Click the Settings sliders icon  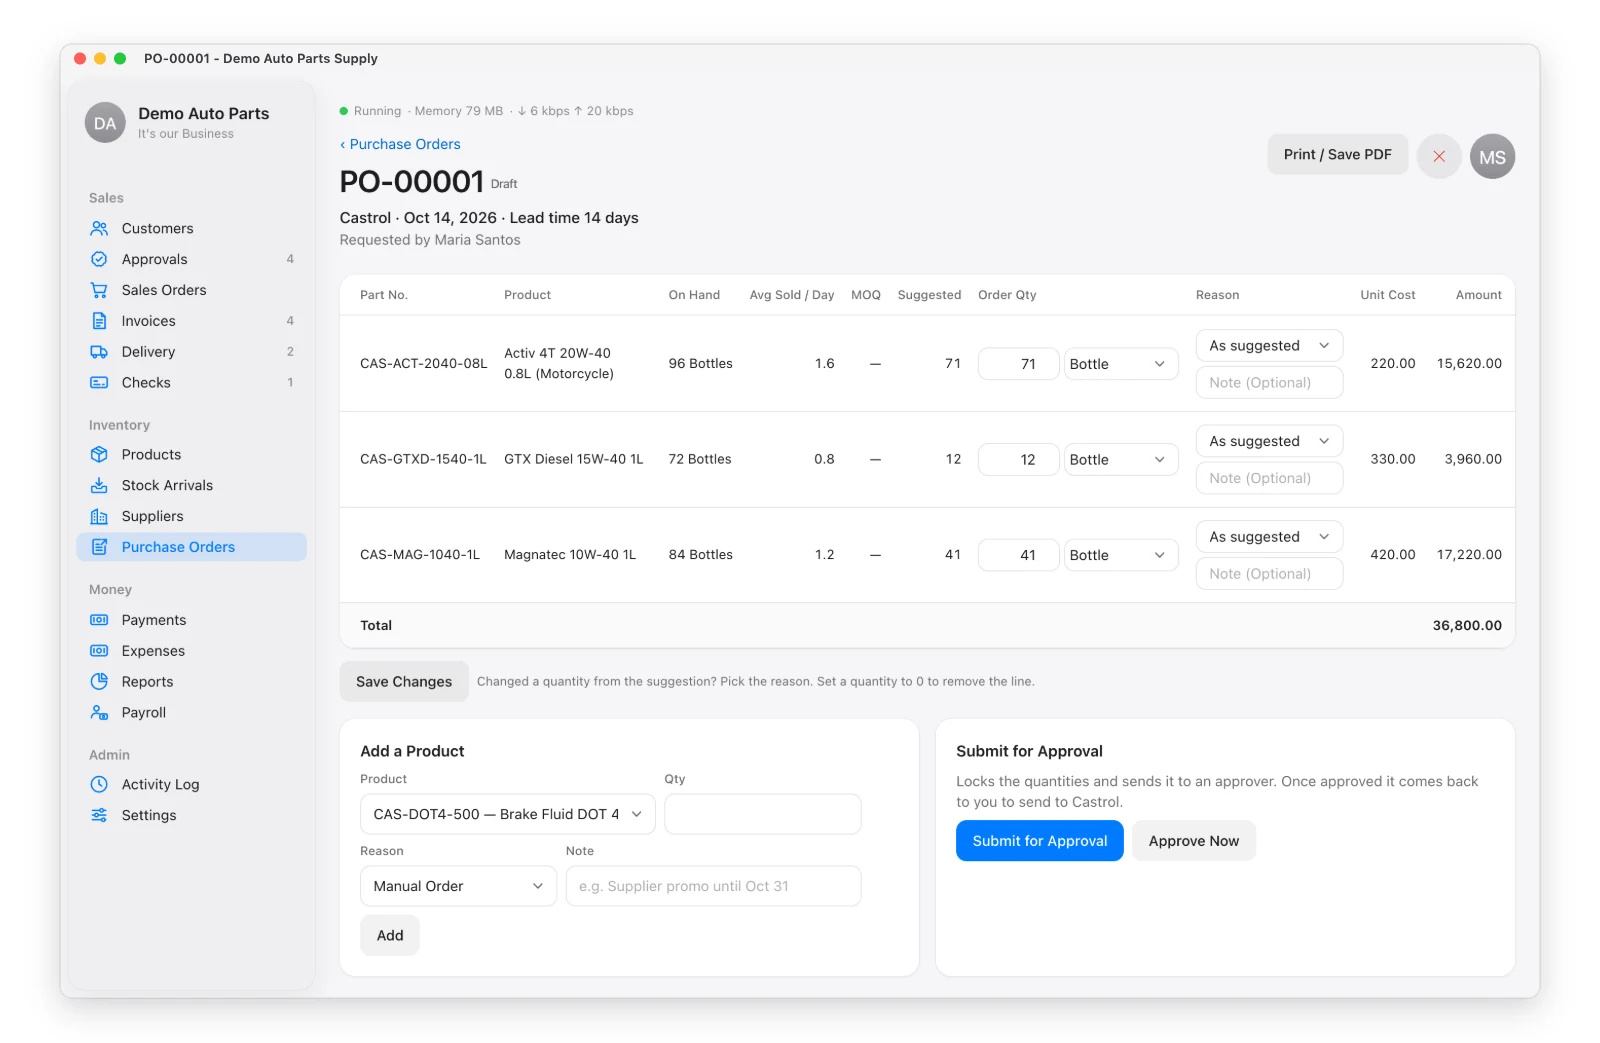[99, 816]
